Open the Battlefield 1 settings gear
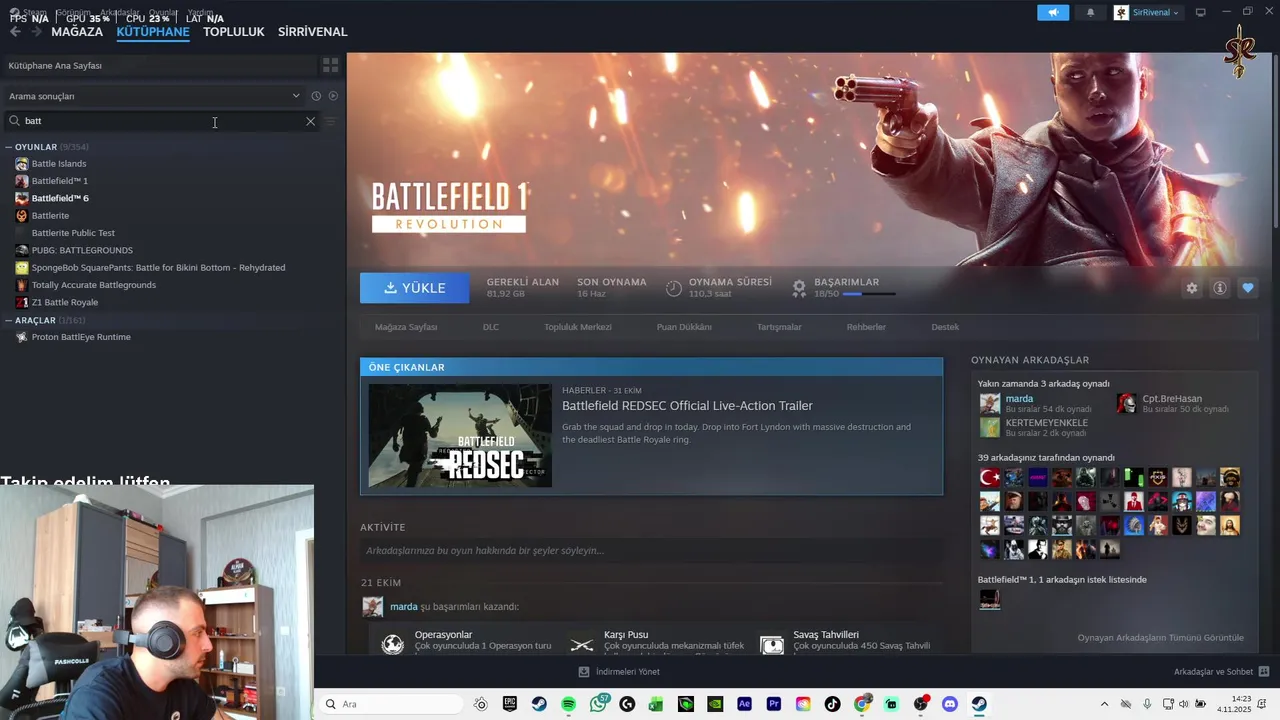 [1192, 288]
